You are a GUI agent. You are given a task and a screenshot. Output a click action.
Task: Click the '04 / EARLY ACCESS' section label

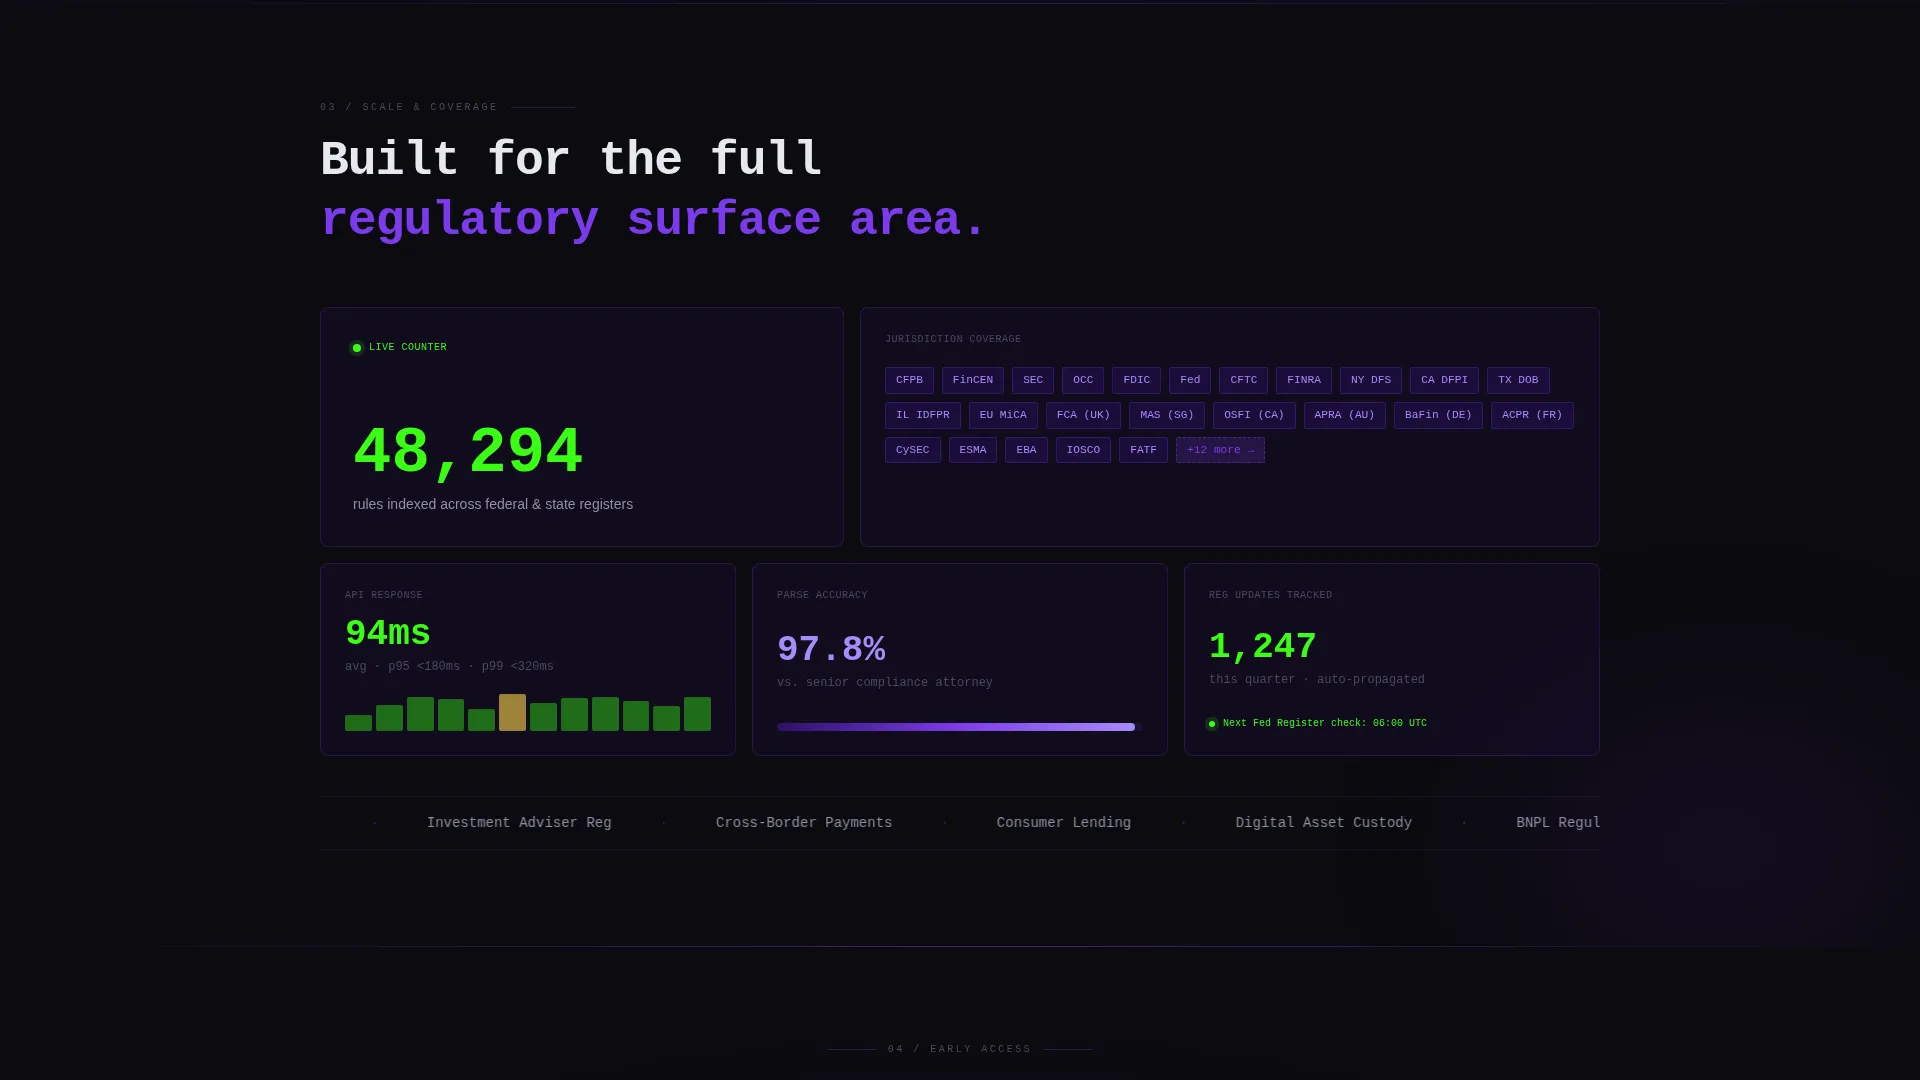pos(960,1049)
